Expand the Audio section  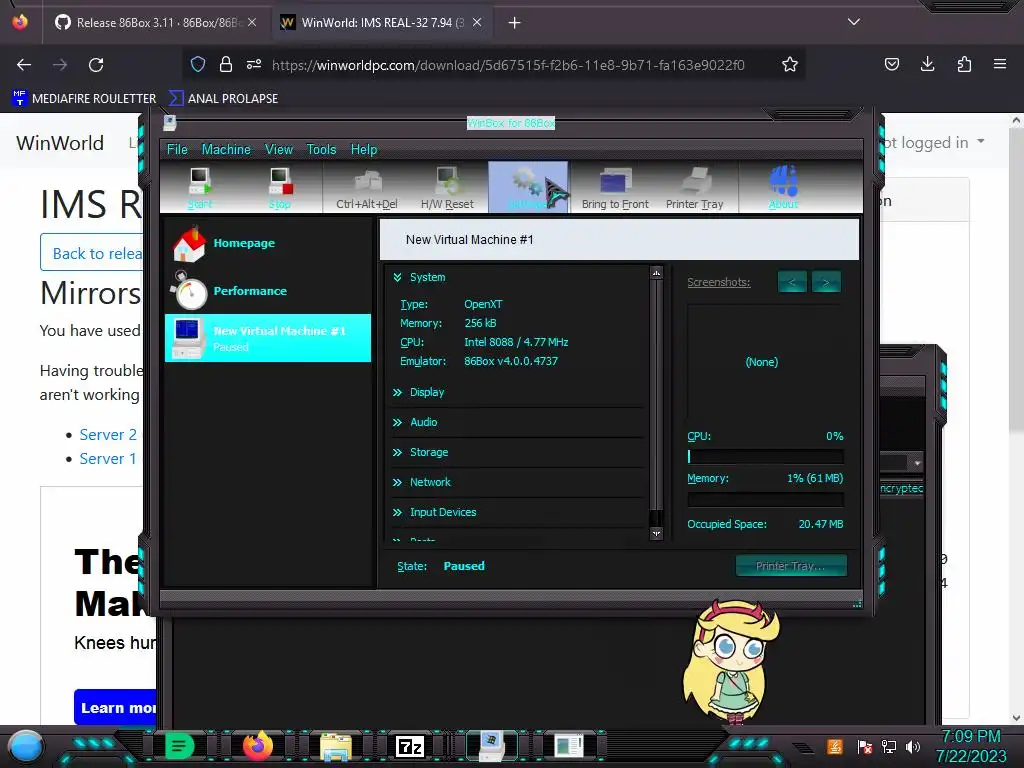(397, 423)
